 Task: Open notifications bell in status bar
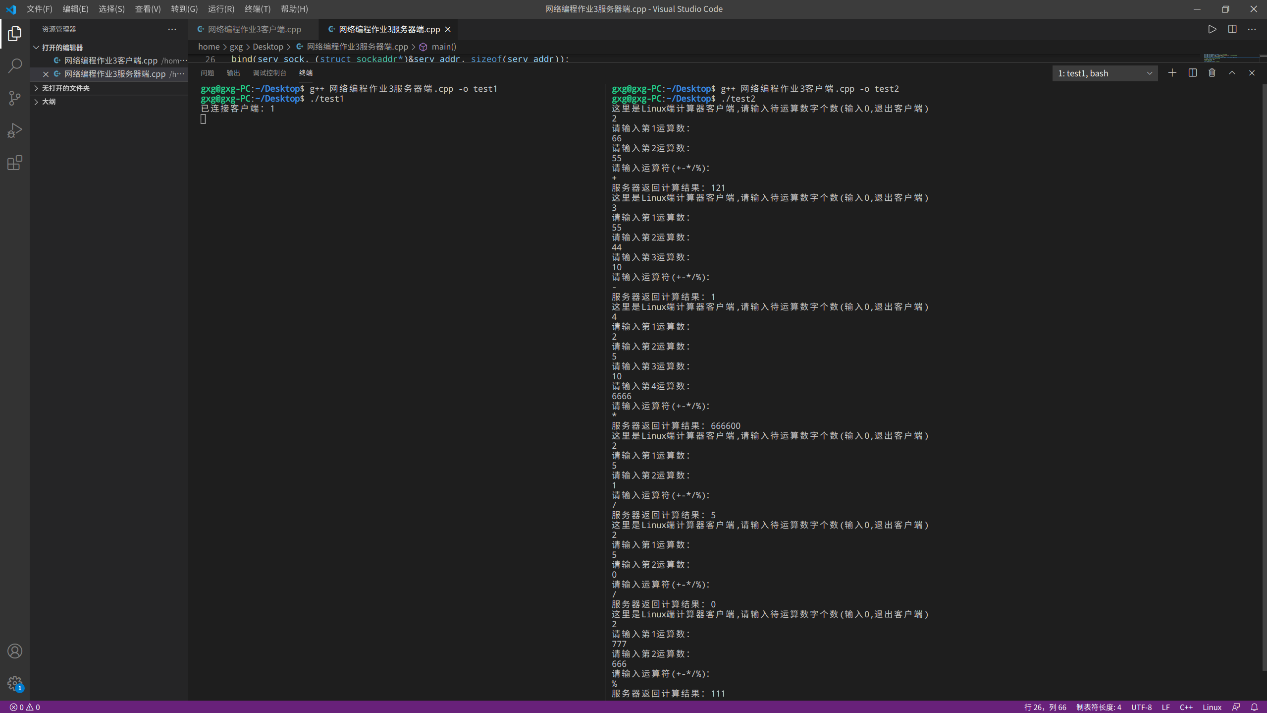click(1254, 707)
